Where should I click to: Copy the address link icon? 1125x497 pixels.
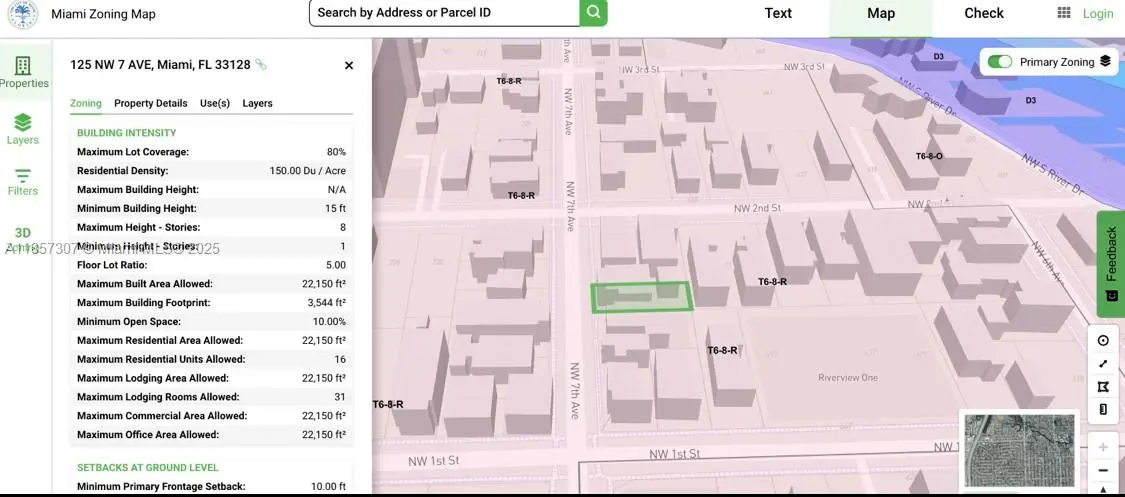tap(261, 65)
